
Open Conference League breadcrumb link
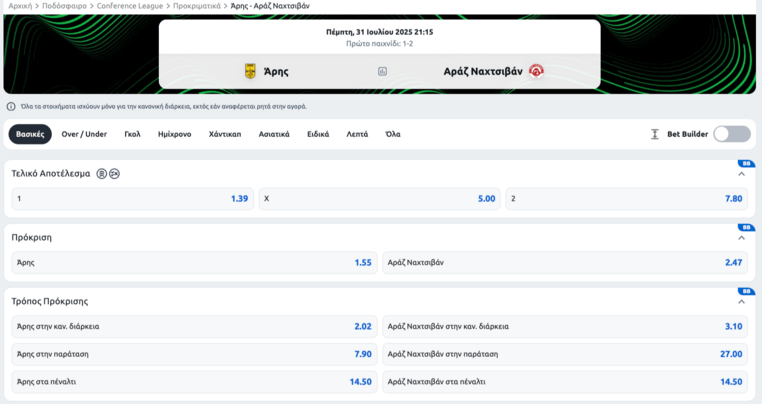click(130, 6)
